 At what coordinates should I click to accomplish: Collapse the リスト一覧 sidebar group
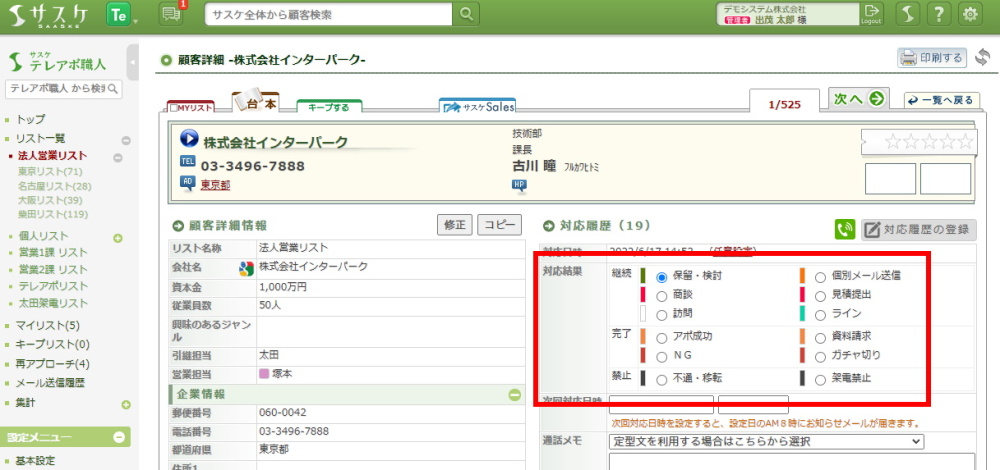click(126, 140)
